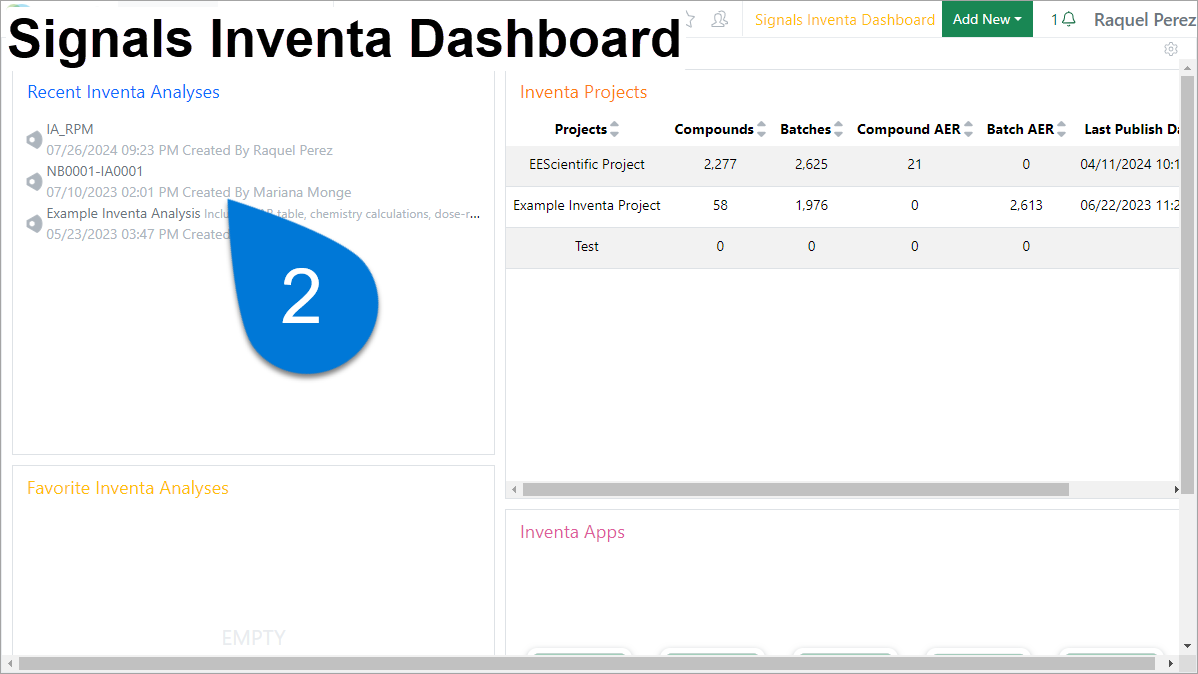Click the Batch AER sort arrows

(1059, 128)
